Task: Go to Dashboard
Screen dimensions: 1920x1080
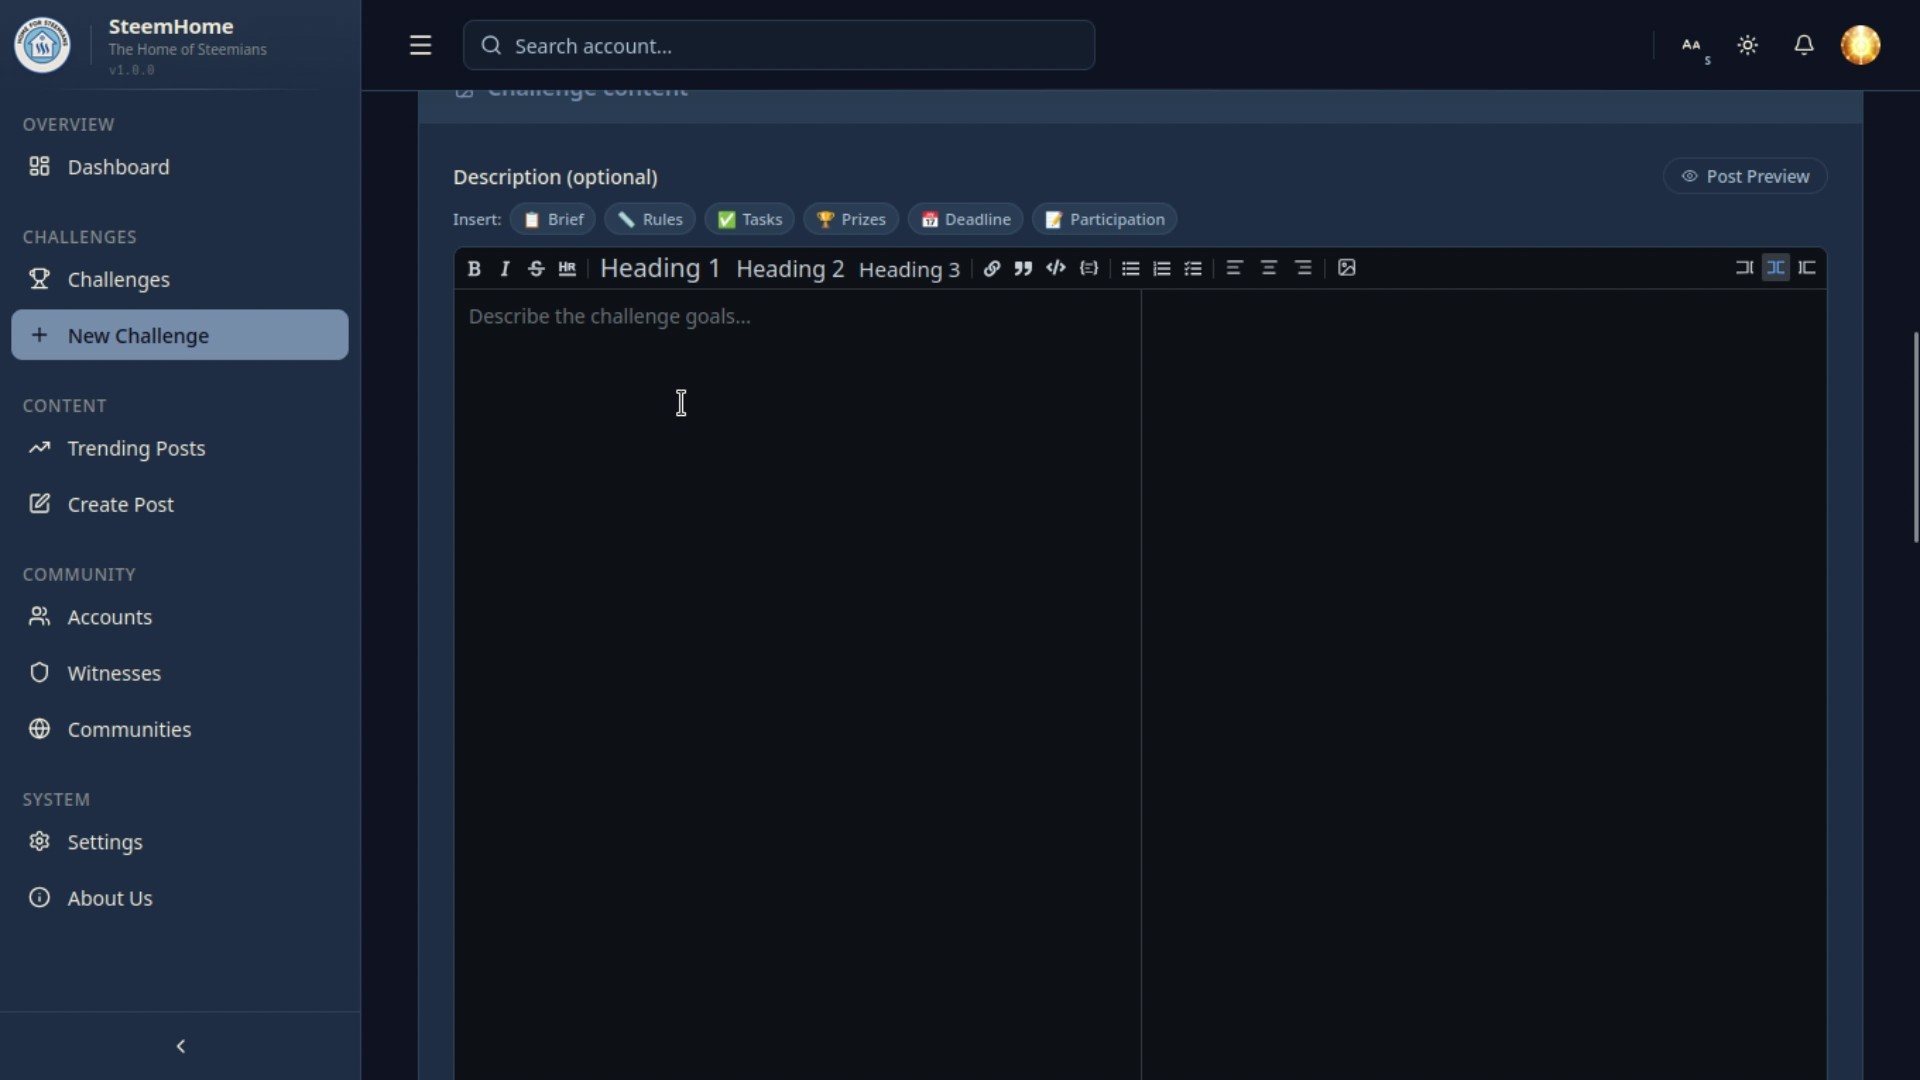Action: [180, 167]
